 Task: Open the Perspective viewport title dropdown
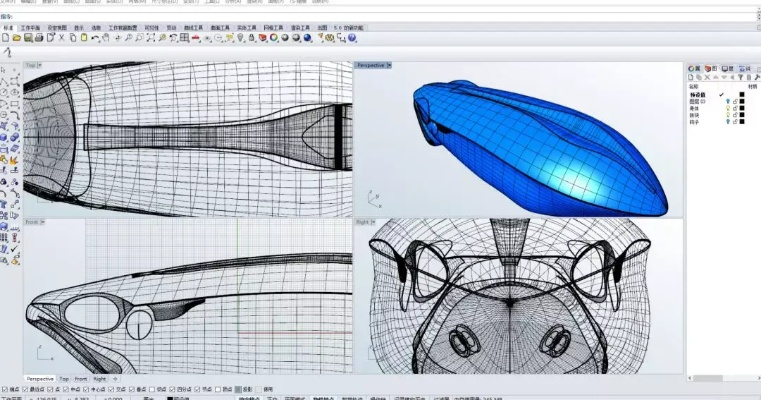[x=388, y=65]
